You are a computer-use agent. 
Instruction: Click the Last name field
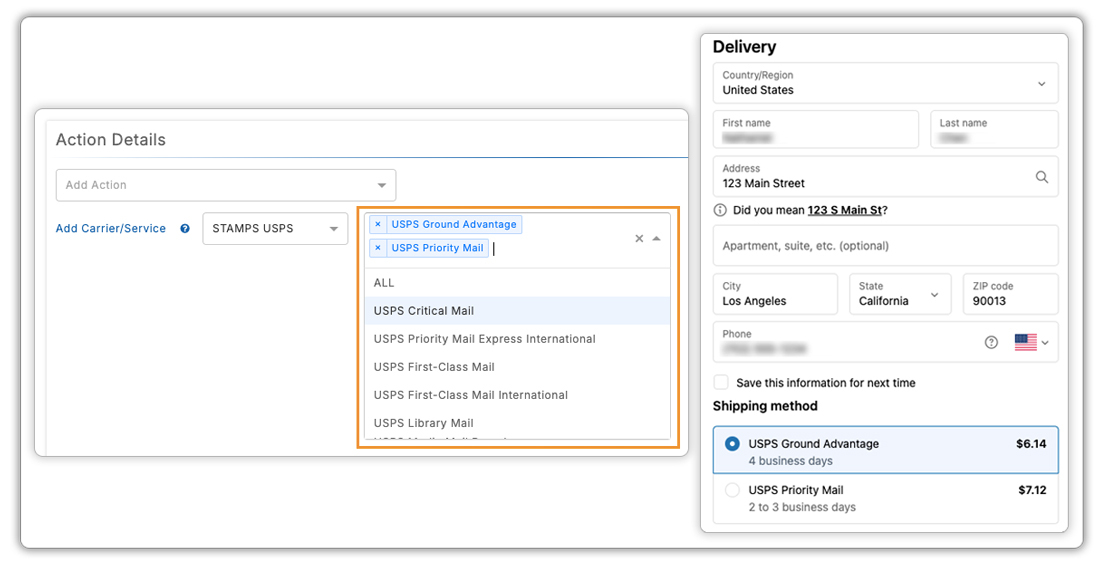(994, 129)
